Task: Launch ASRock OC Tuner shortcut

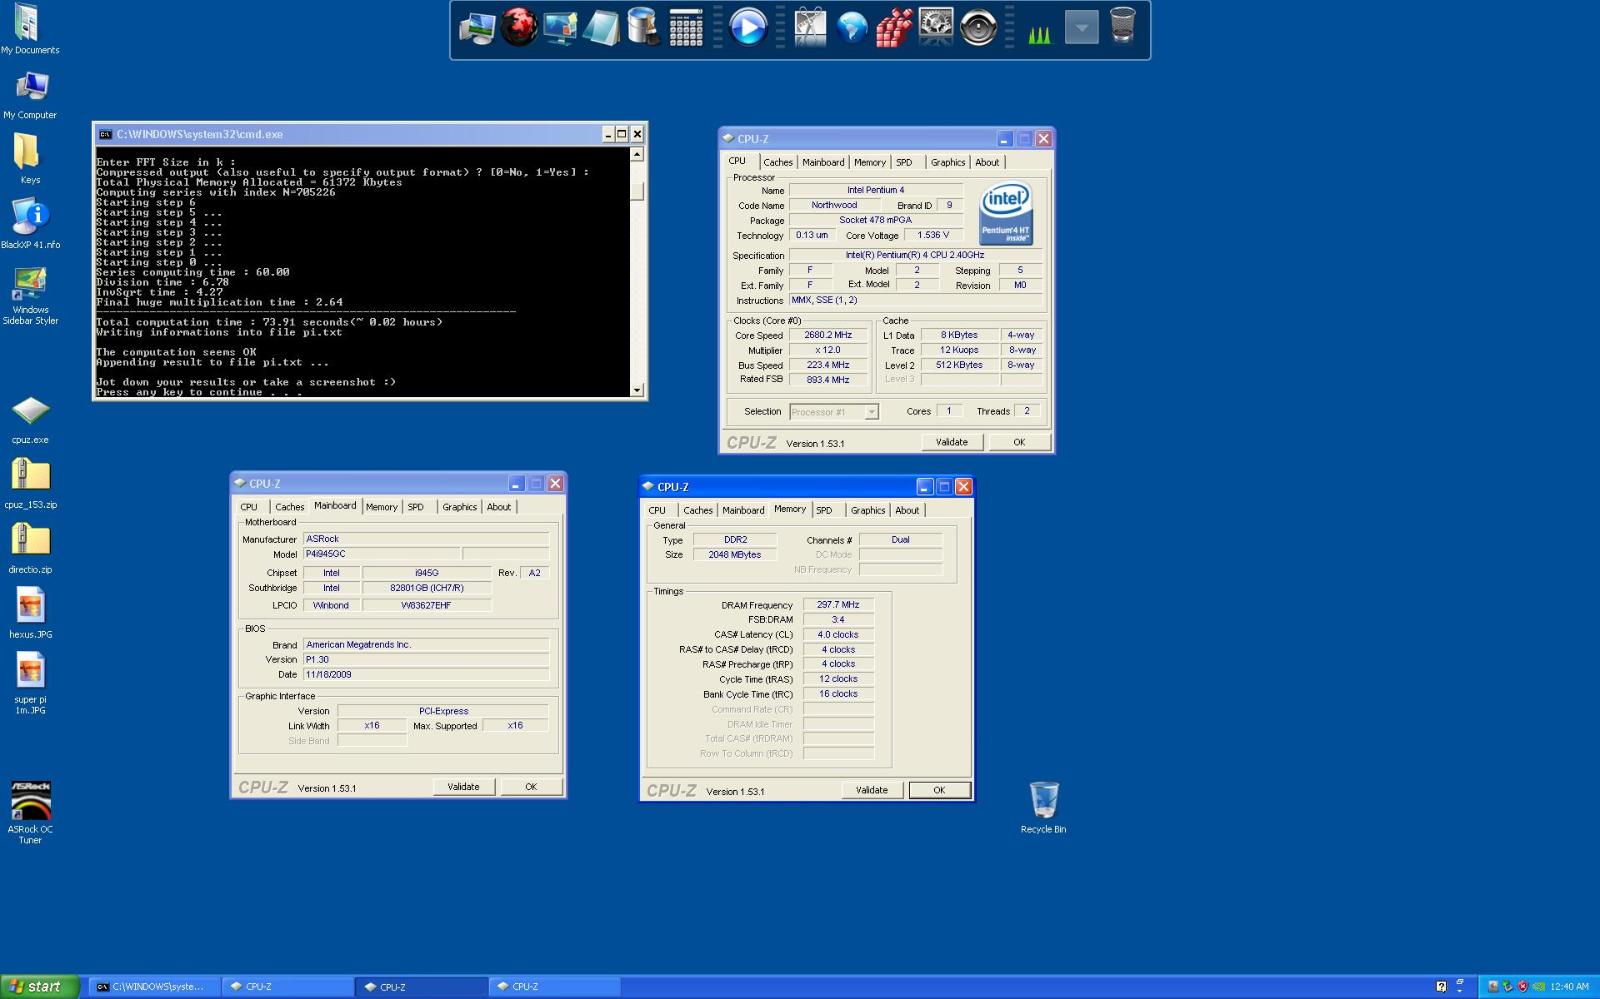Action: click(30, 812)
